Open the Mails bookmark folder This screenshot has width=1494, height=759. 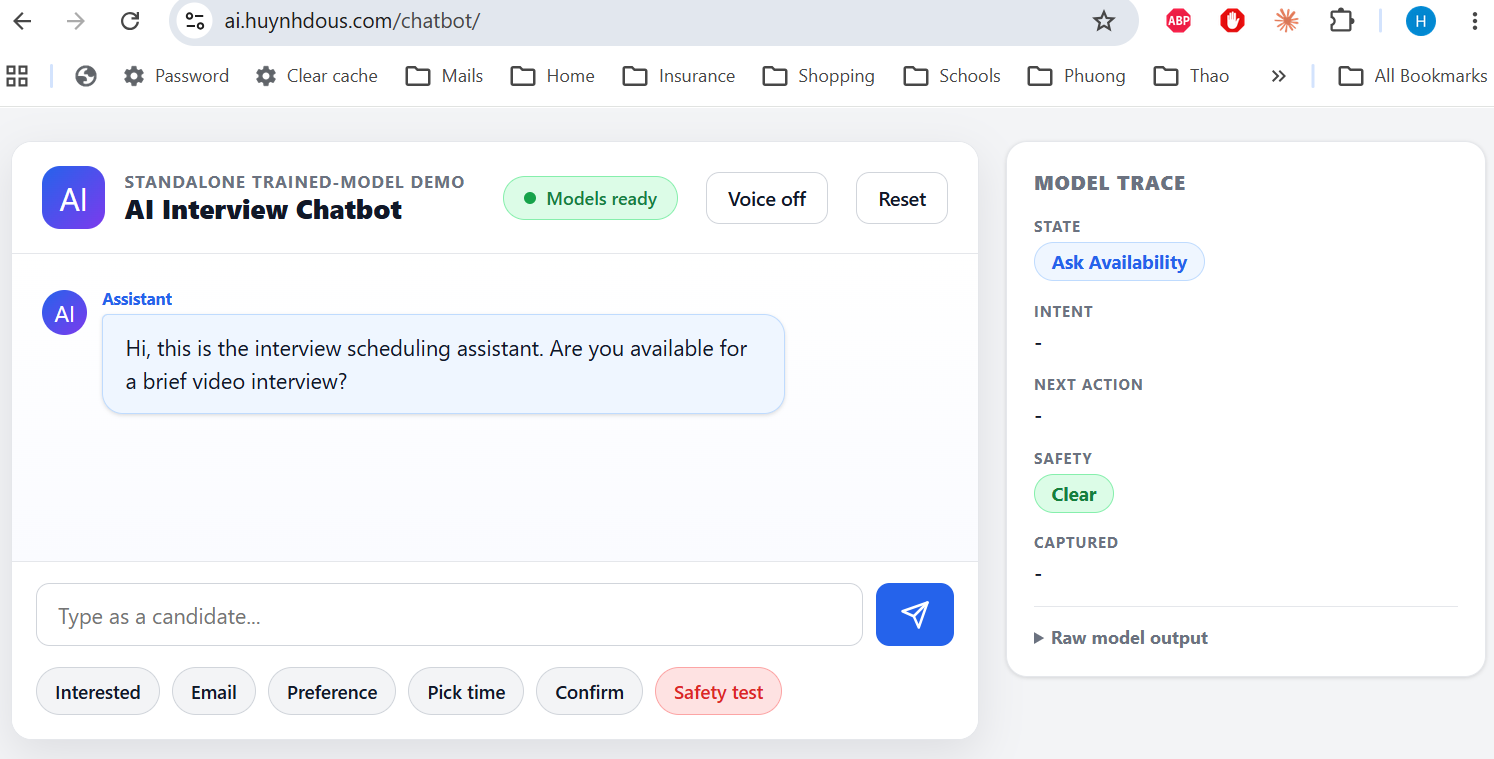[x=444, y=76]
